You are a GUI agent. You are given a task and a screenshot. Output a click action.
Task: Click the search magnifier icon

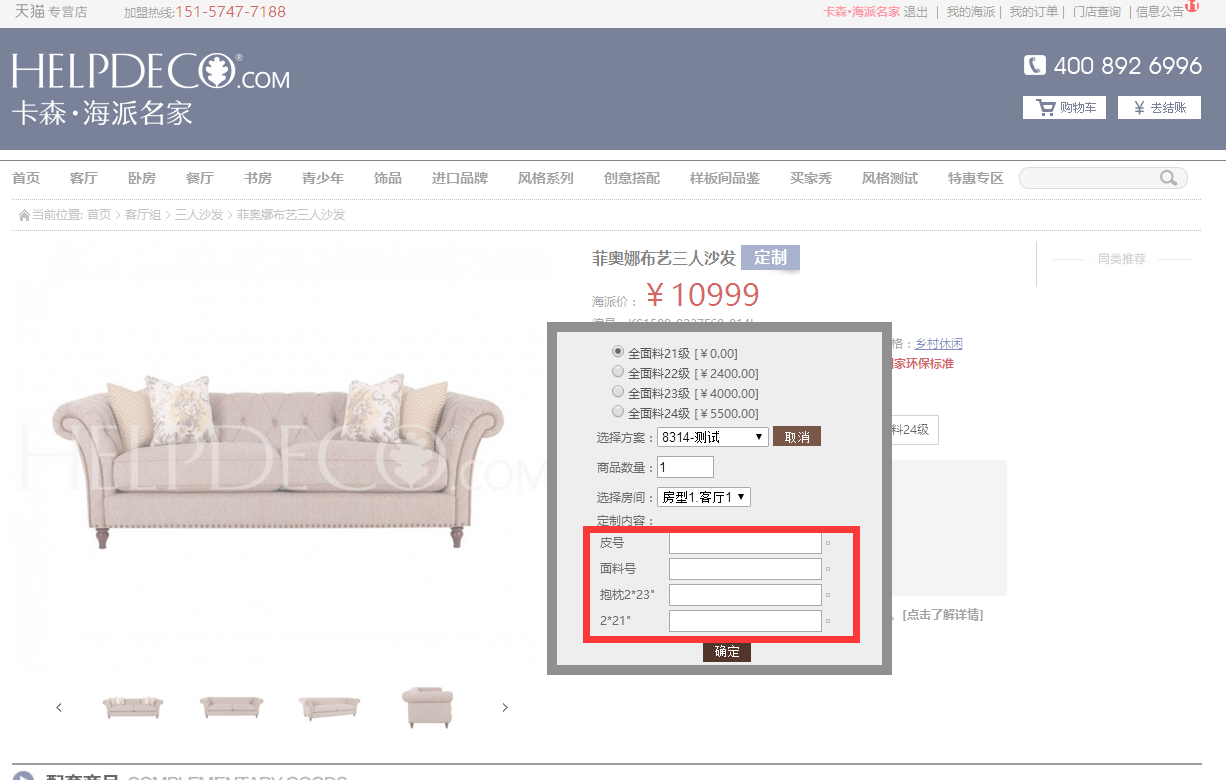[x=1168, y=178]
